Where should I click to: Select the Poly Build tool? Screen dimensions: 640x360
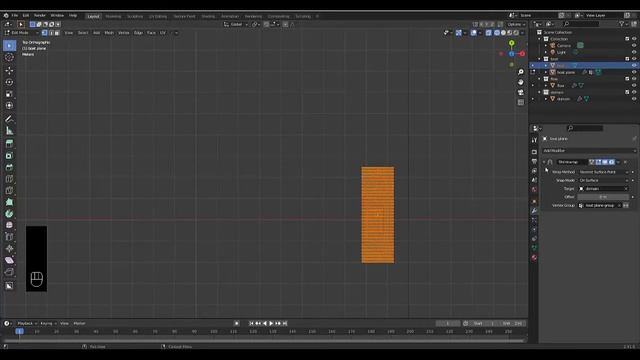(x=9, y=202)
